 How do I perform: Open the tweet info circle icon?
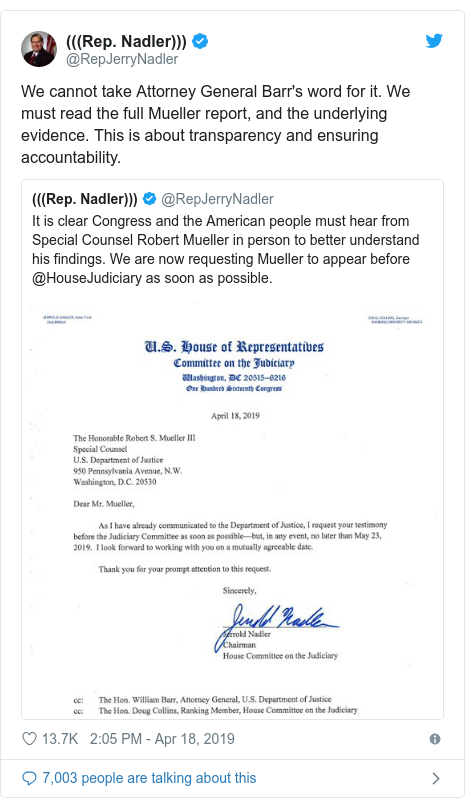(x=435, y=739)
